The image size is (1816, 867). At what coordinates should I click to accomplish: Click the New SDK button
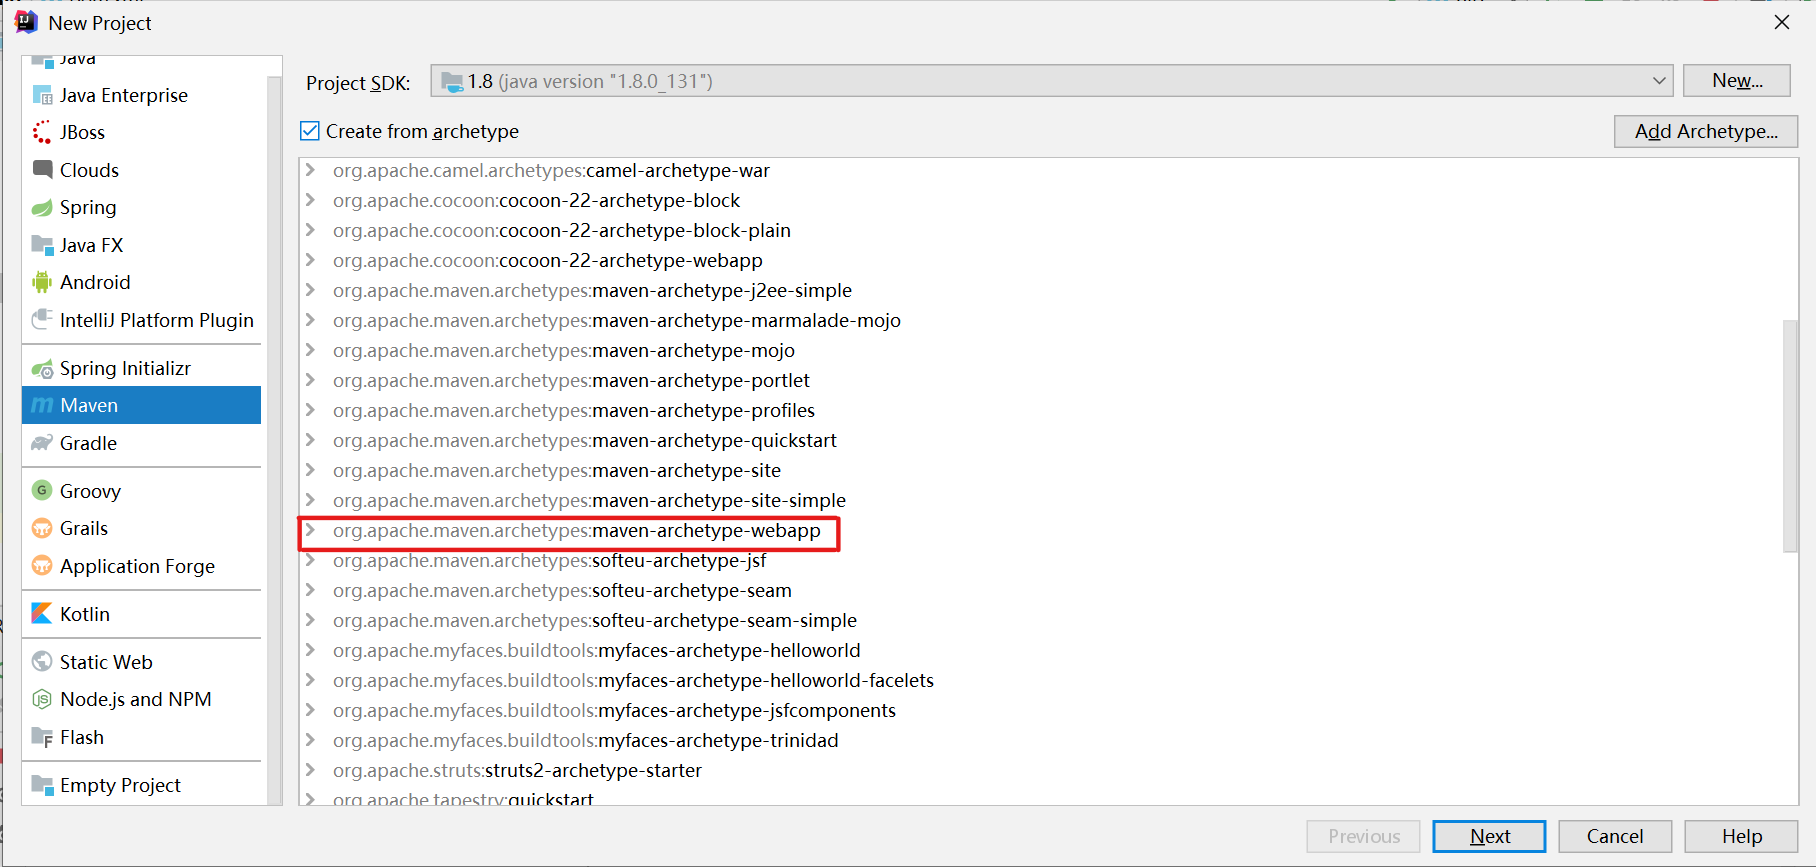tap(1736, 81)
